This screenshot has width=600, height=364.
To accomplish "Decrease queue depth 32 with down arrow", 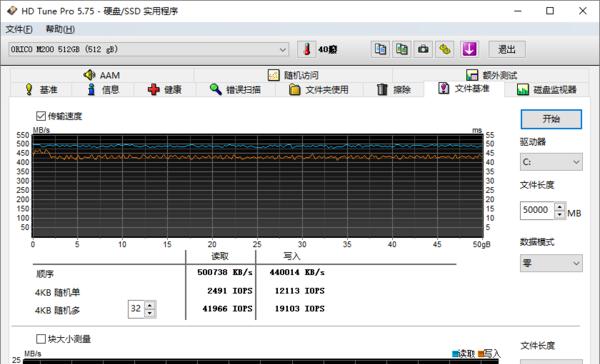I will pyautogui.click(x=150, y=313).
